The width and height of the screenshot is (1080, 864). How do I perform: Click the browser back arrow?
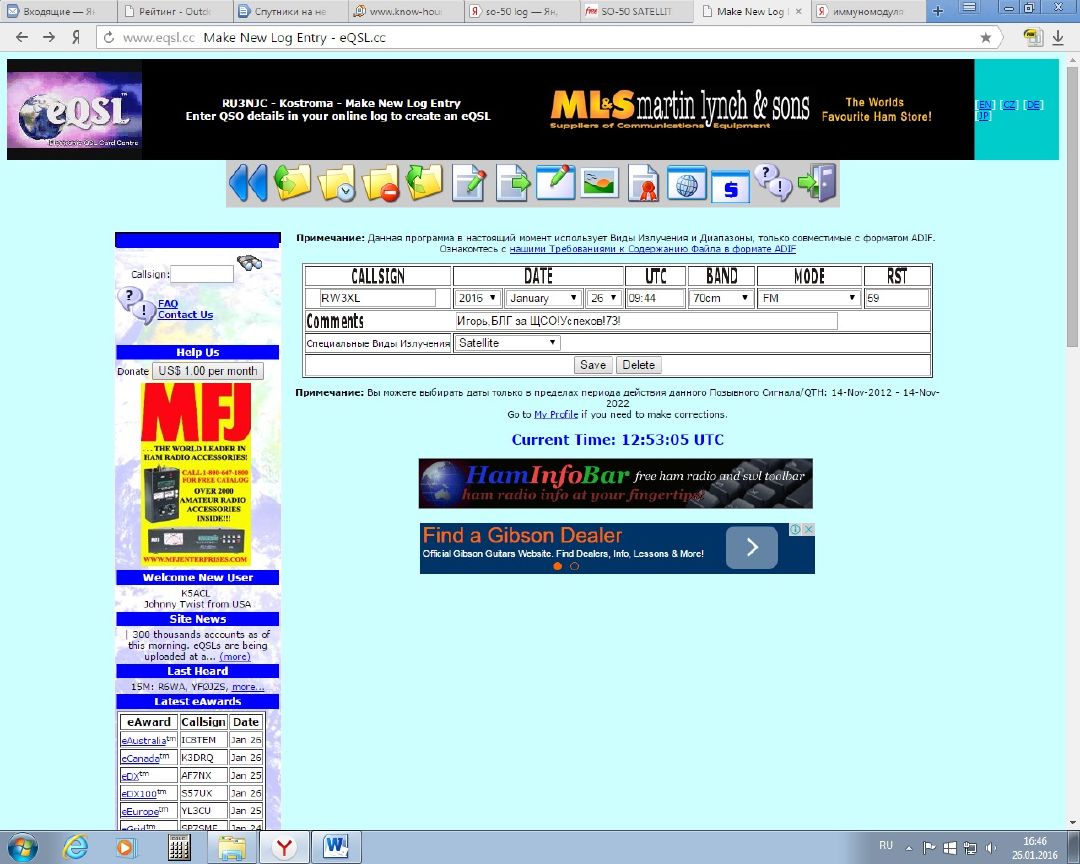tap(22, 37)
